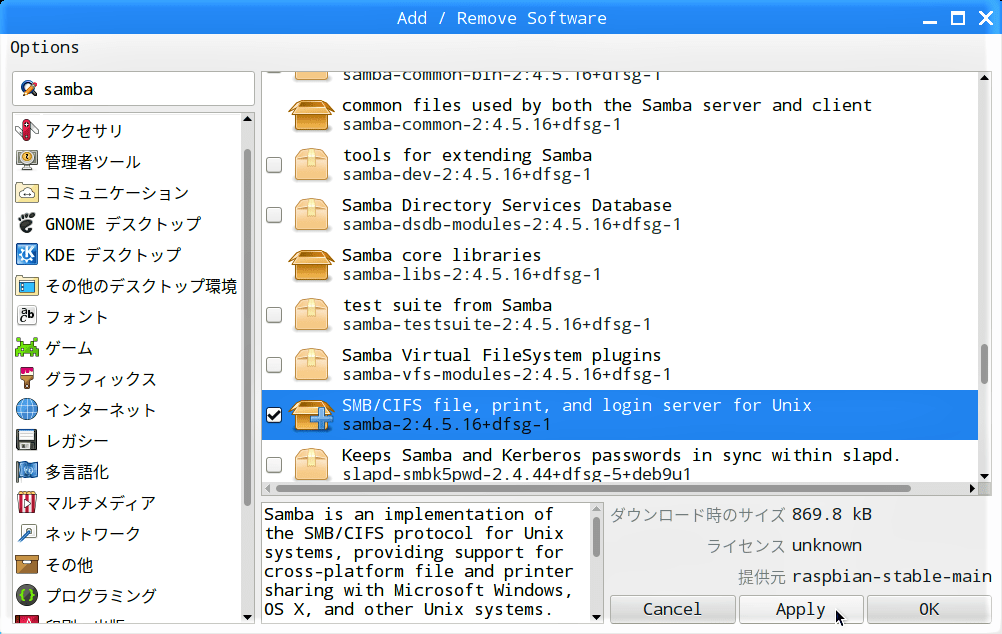Click the 869.8 kB download size value
The image size is (1002, 634).
[832, 514]
